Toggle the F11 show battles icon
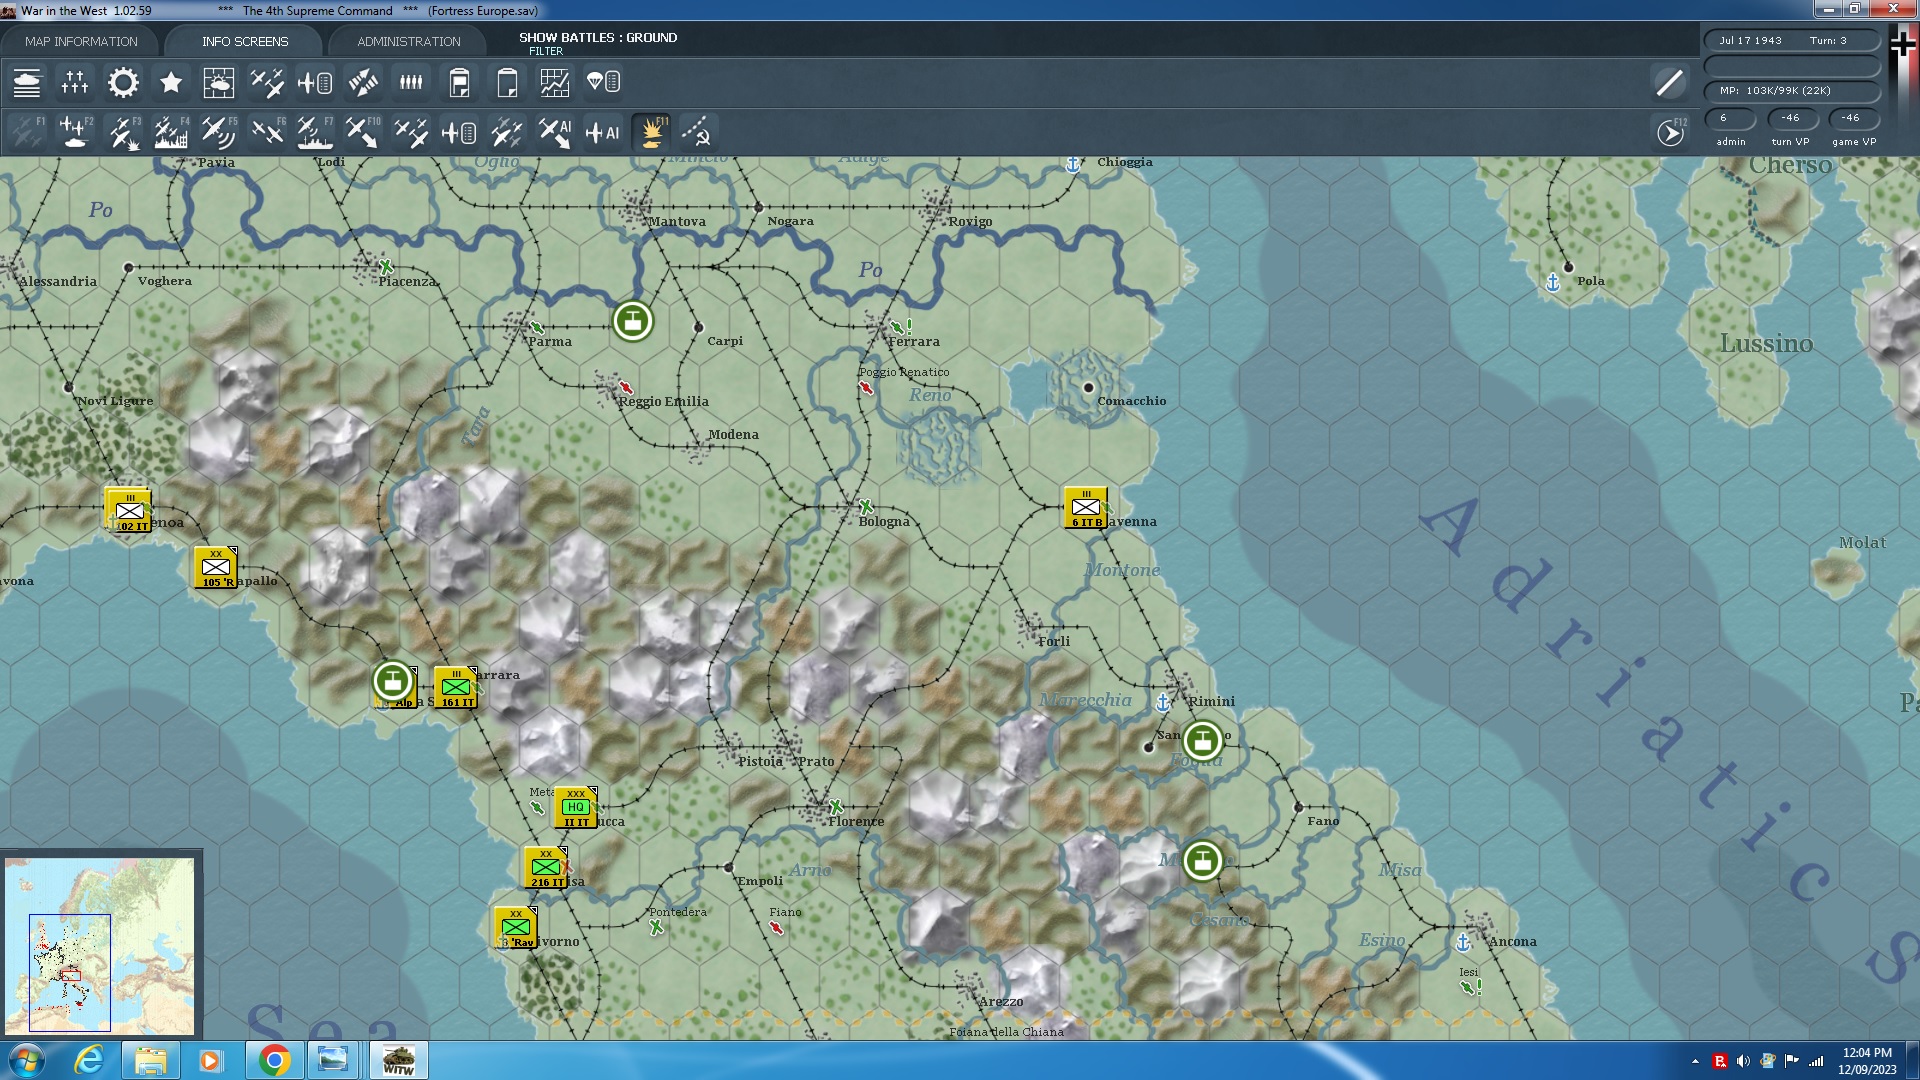 [652, 132]
